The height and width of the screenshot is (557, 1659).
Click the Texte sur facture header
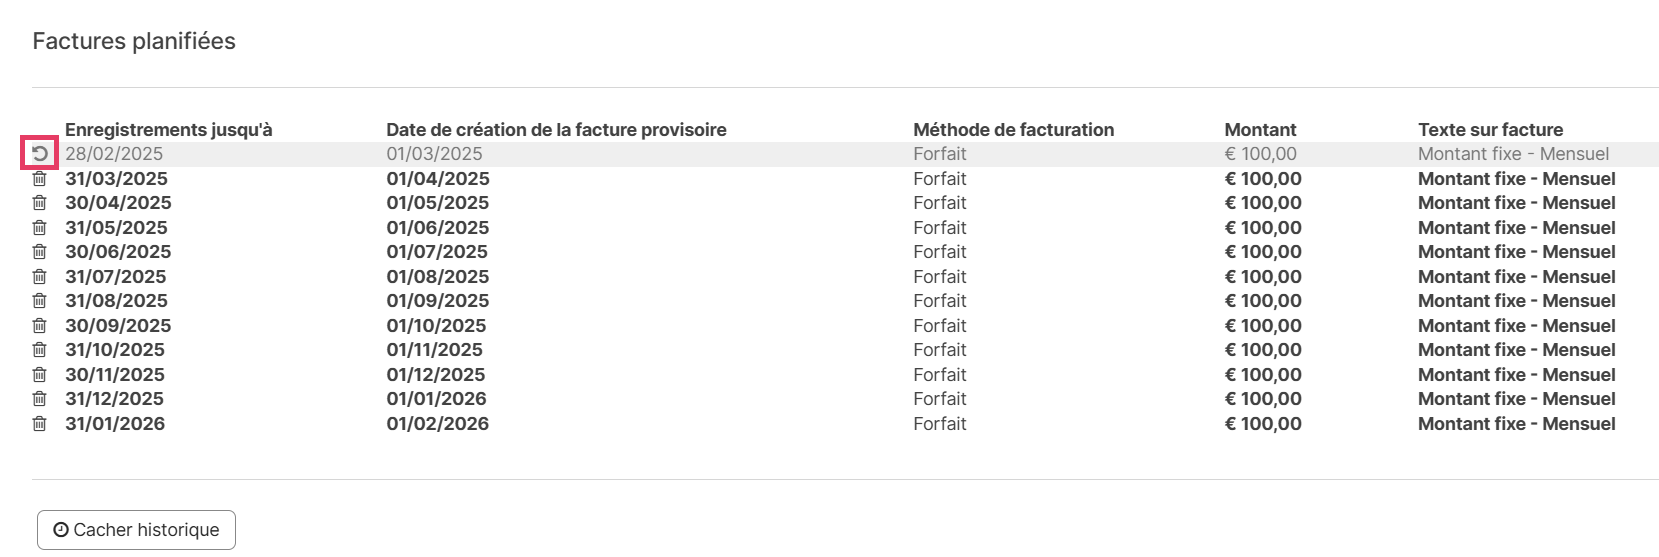[x=1490, y=130]
